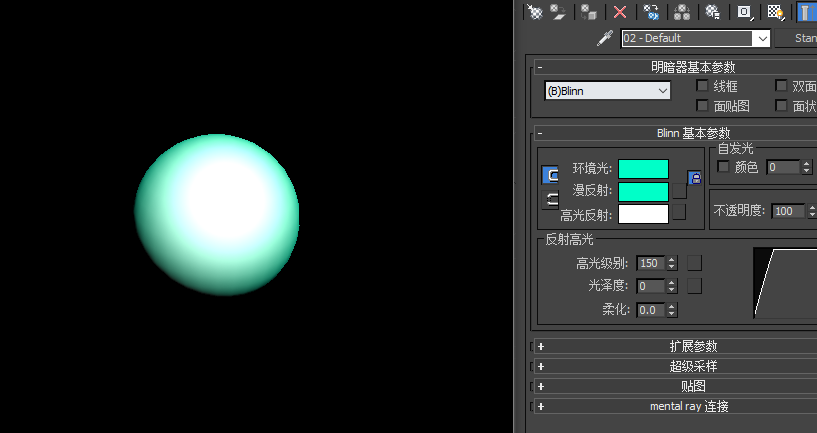This screenshot has height=433, width=817.
Task: Enable the 线框 wireframe checkbox
Action: click(702, 85)
